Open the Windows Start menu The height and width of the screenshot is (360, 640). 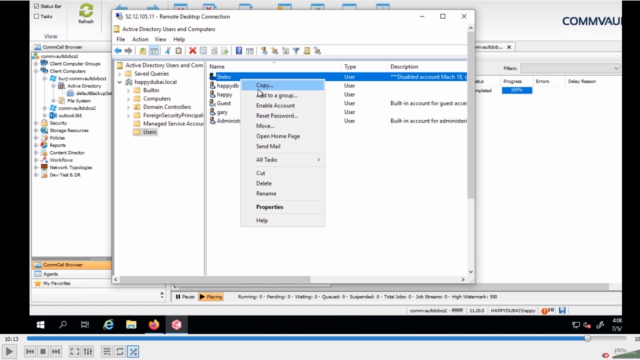[x=40, y=325]
